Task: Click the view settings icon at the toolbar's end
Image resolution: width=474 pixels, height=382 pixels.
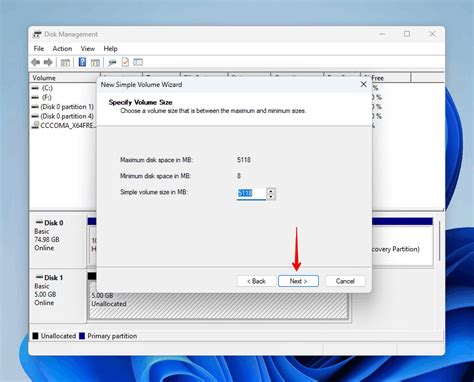Action: [x=138, y=62]
